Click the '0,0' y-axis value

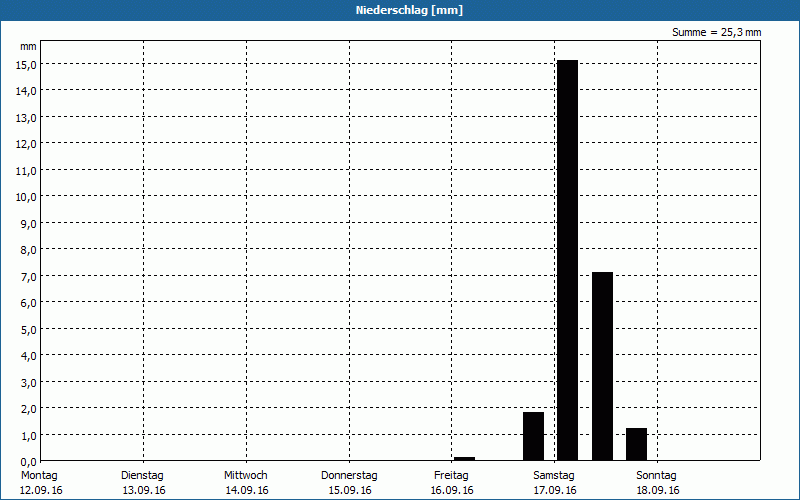(x=29, y=462)
